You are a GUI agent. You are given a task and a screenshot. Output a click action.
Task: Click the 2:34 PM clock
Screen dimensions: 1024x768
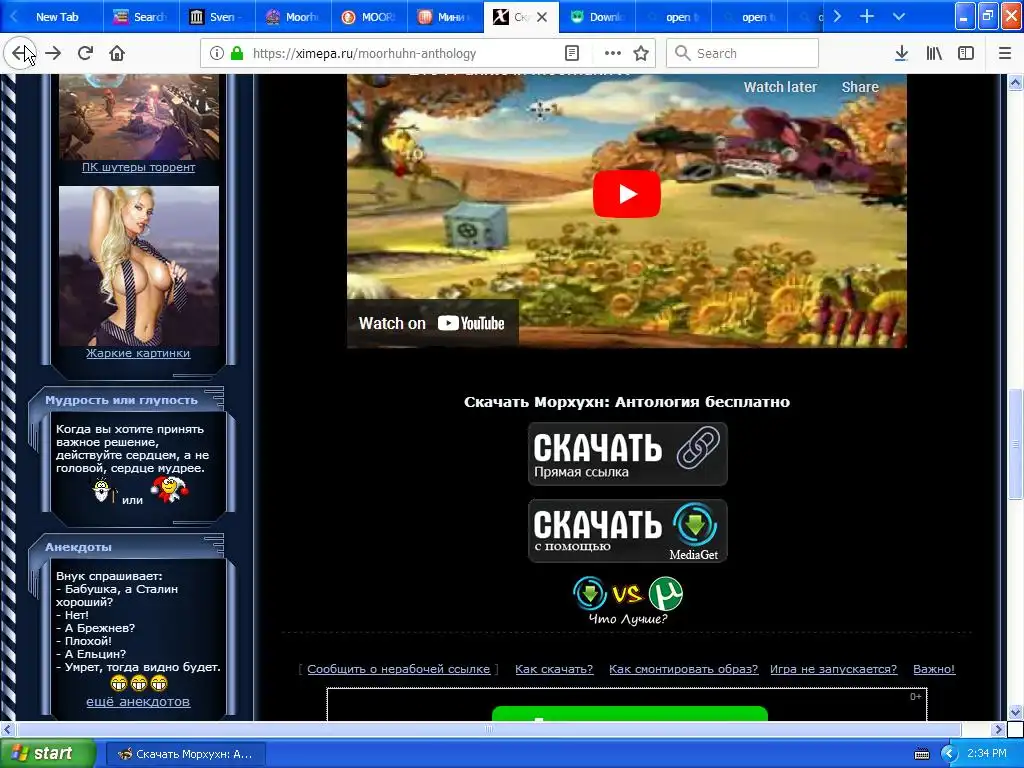tap(987, 754)
